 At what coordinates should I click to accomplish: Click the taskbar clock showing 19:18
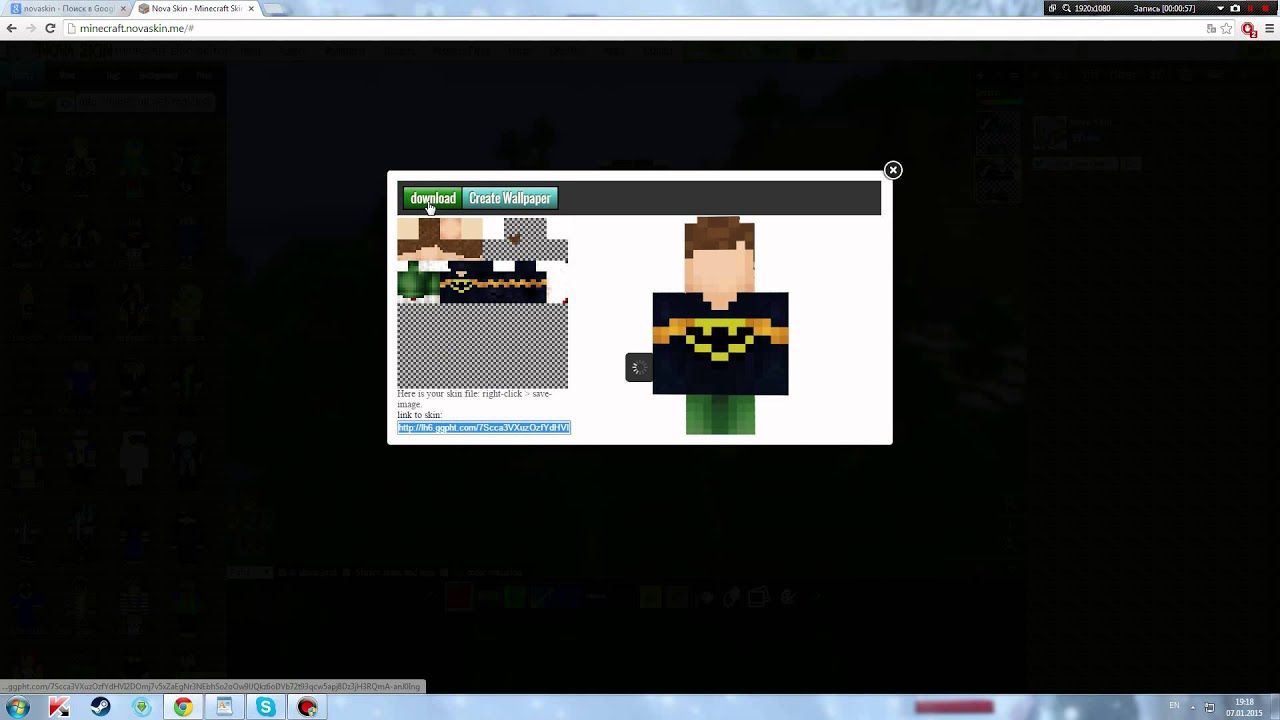coord(1245,707)
